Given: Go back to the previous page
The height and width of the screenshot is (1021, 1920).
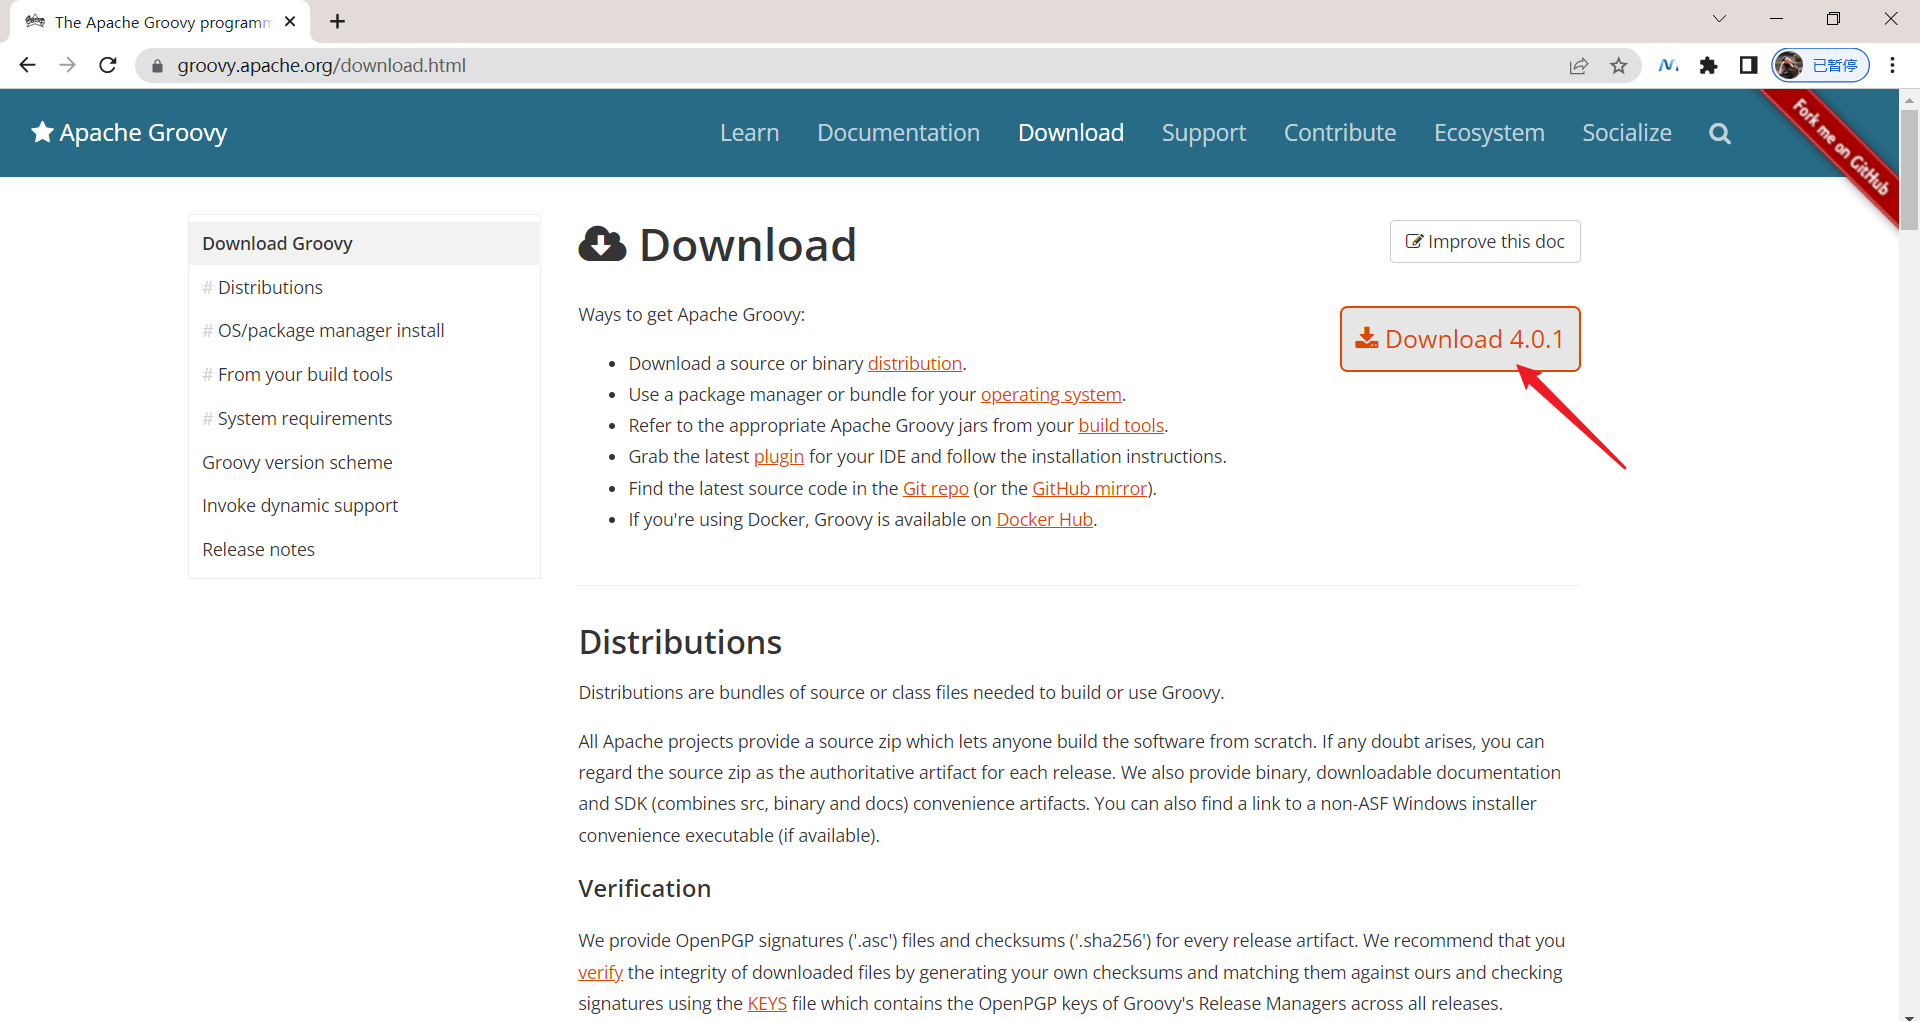Looking at the screenshot, I should click(27, 65).
